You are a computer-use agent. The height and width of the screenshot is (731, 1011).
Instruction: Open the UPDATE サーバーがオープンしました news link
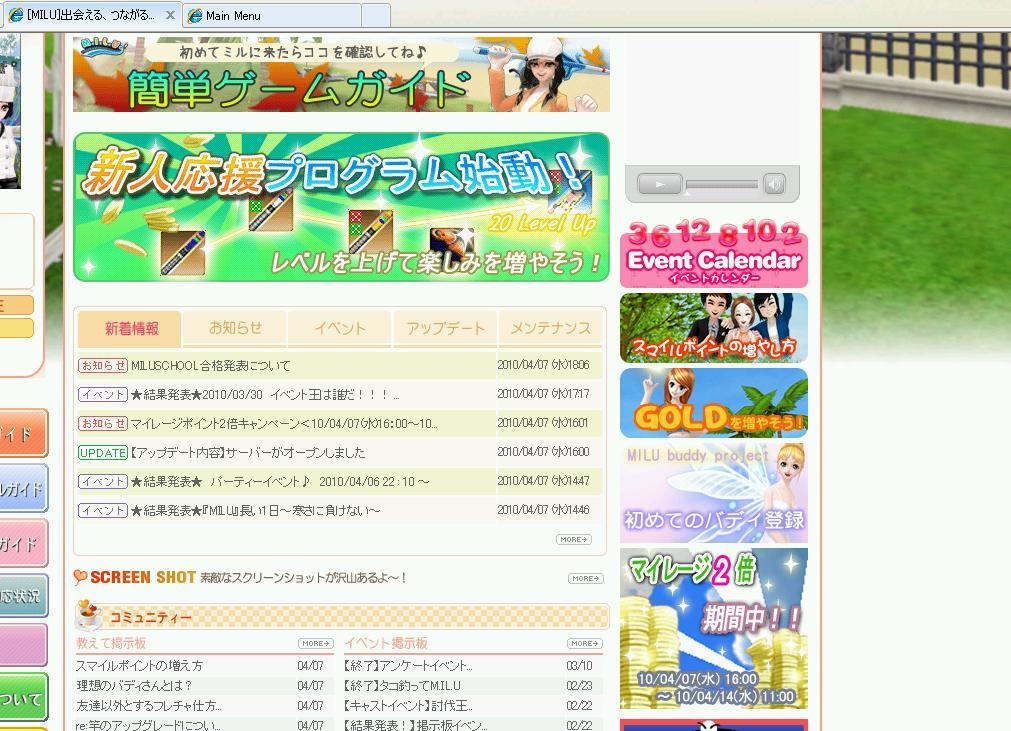point(248,453)
